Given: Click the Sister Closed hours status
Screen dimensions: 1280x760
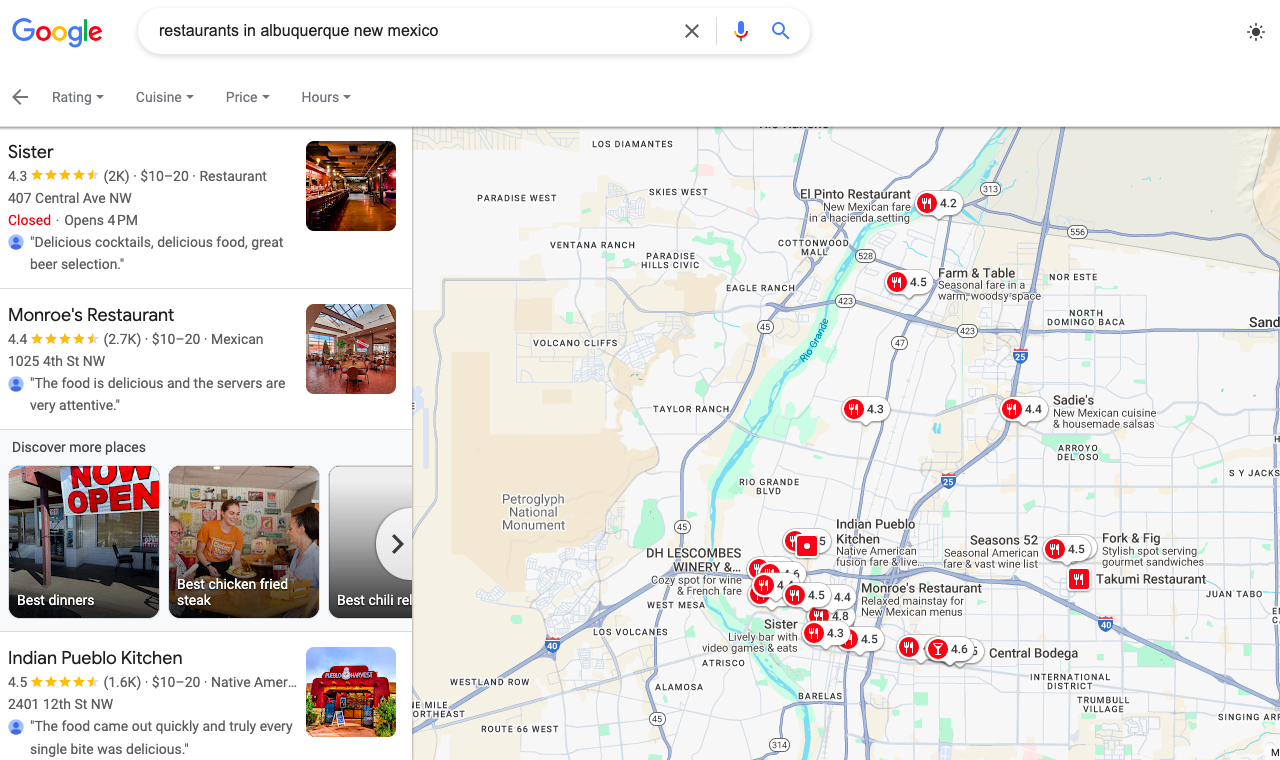Looking at the screenshot, I should click(x=29, y=220).
